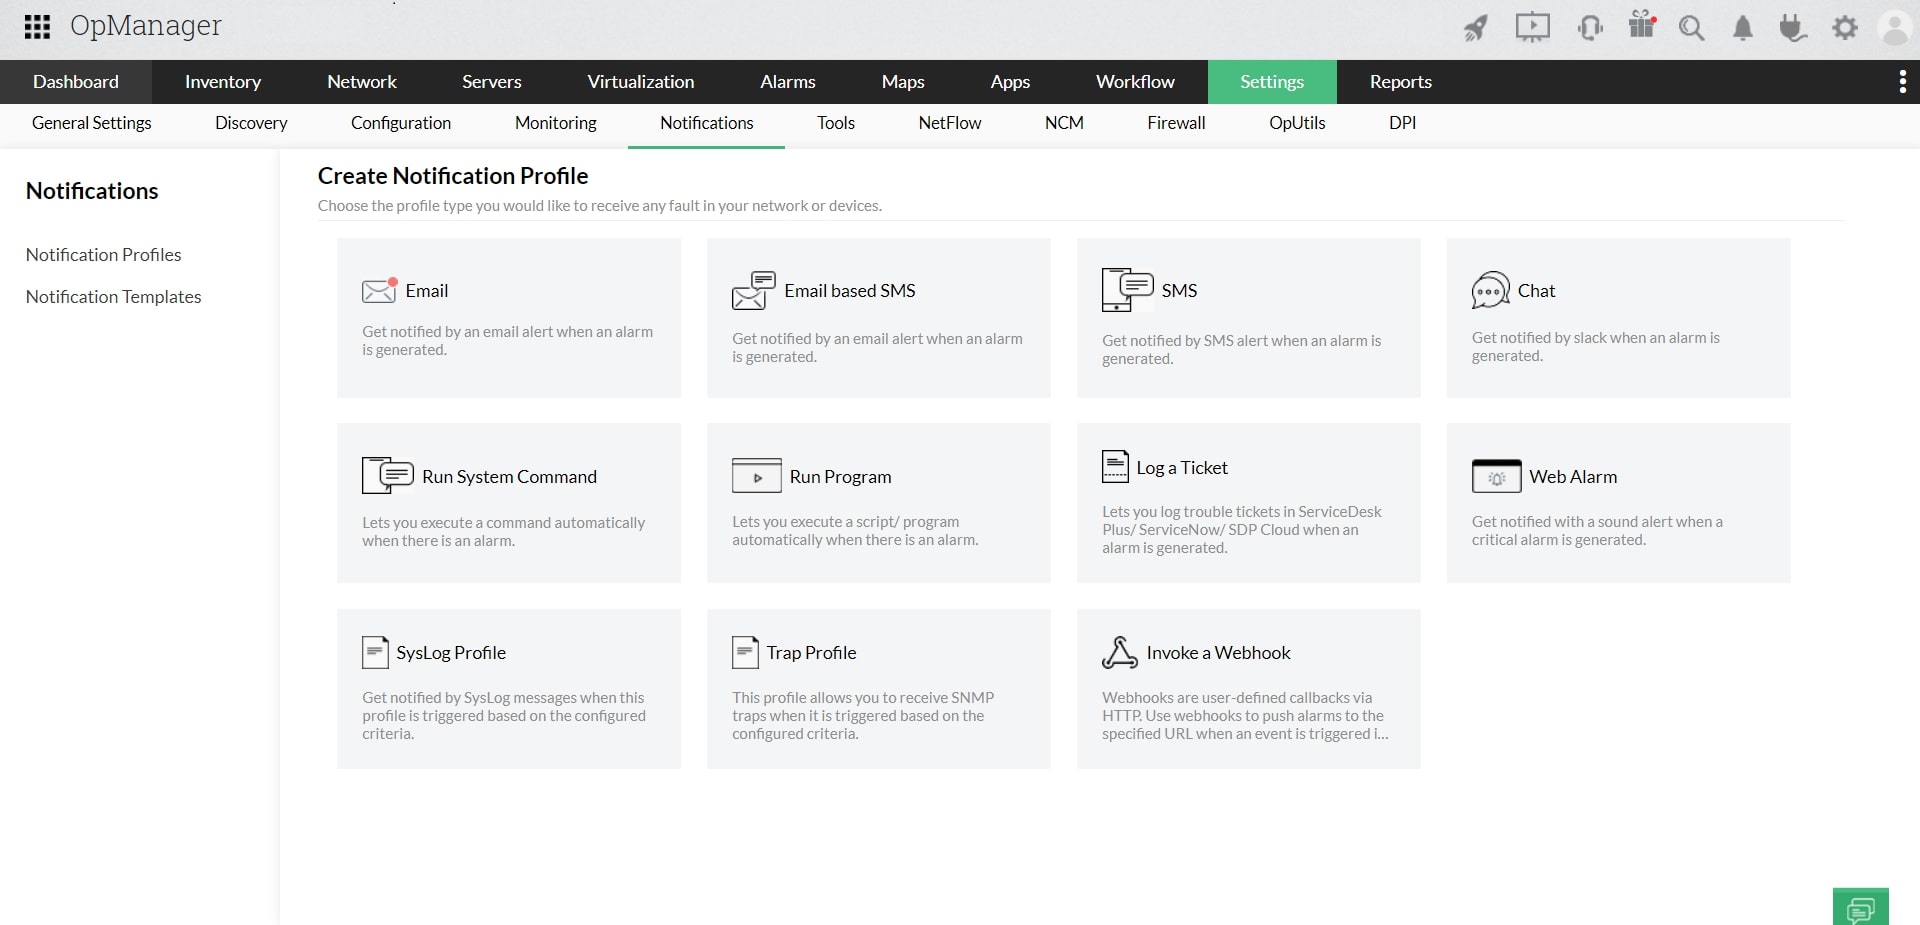This screenshot has width=1920, height=925.
Task: Open the gift icon showing new features
Action: click(1640, 28)
